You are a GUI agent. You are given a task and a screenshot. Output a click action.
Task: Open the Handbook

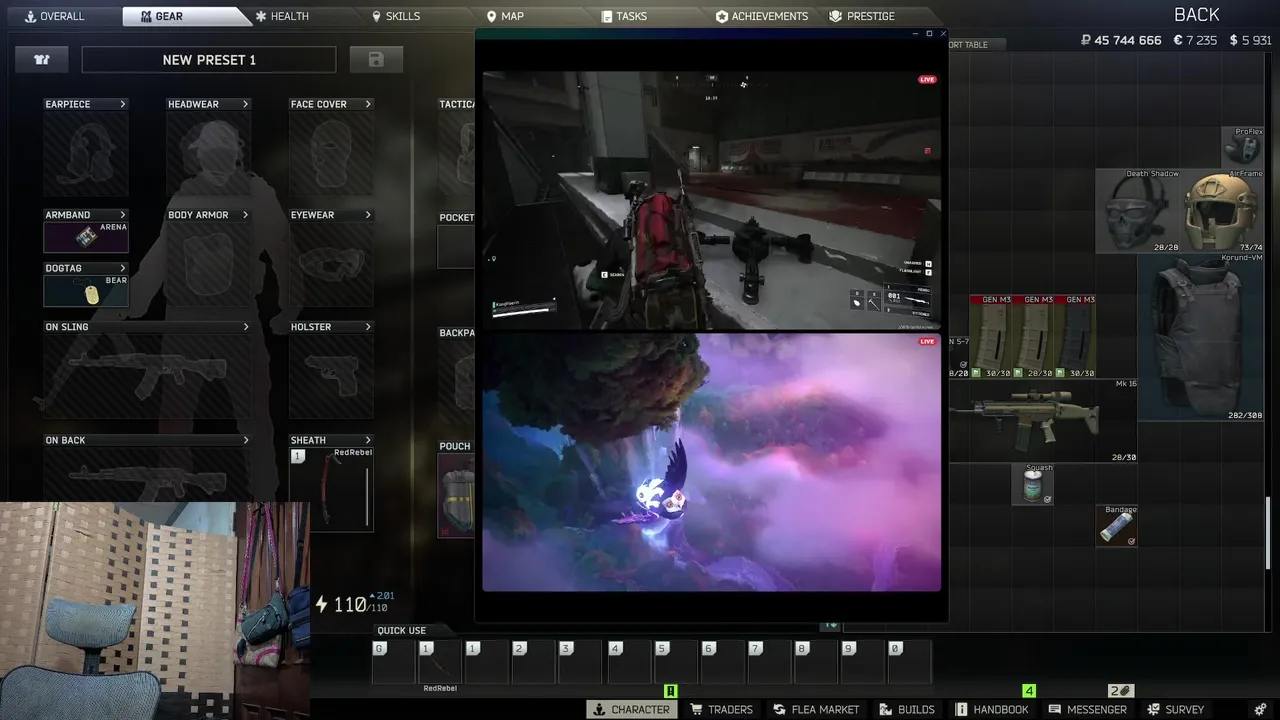(x=992, y=709)
